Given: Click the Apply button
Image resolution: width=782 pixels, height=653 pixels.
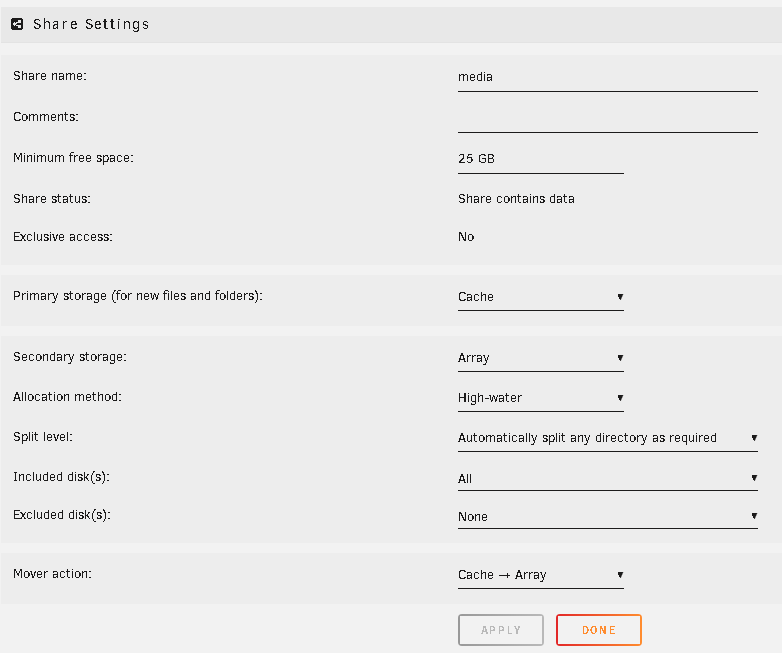Looking at the screenshot, I should click(501, 630).
